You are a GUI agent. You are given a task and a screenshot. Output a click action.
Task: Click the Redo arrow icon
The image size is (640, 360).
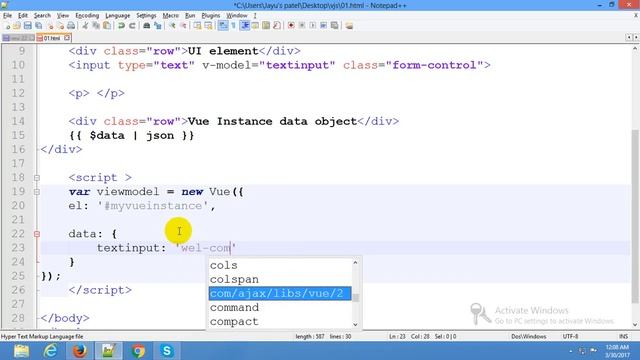(x=132, y=26)
